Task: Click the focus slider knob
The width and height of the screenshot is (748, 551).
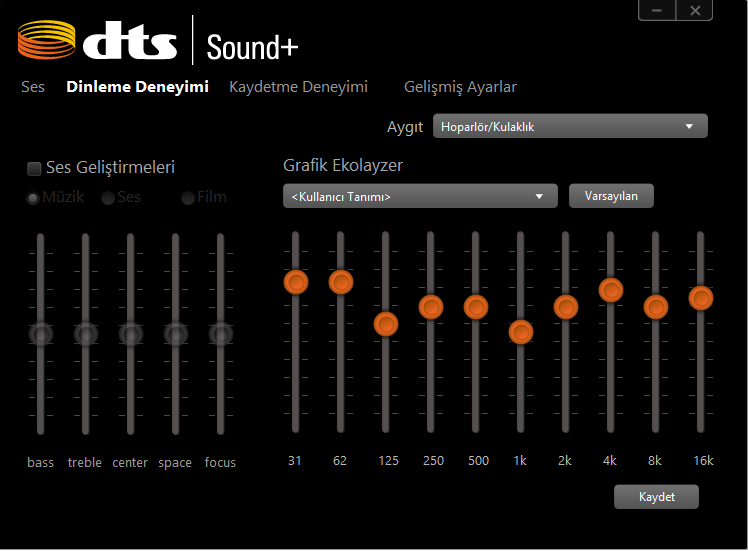Action: coord(221,334)
